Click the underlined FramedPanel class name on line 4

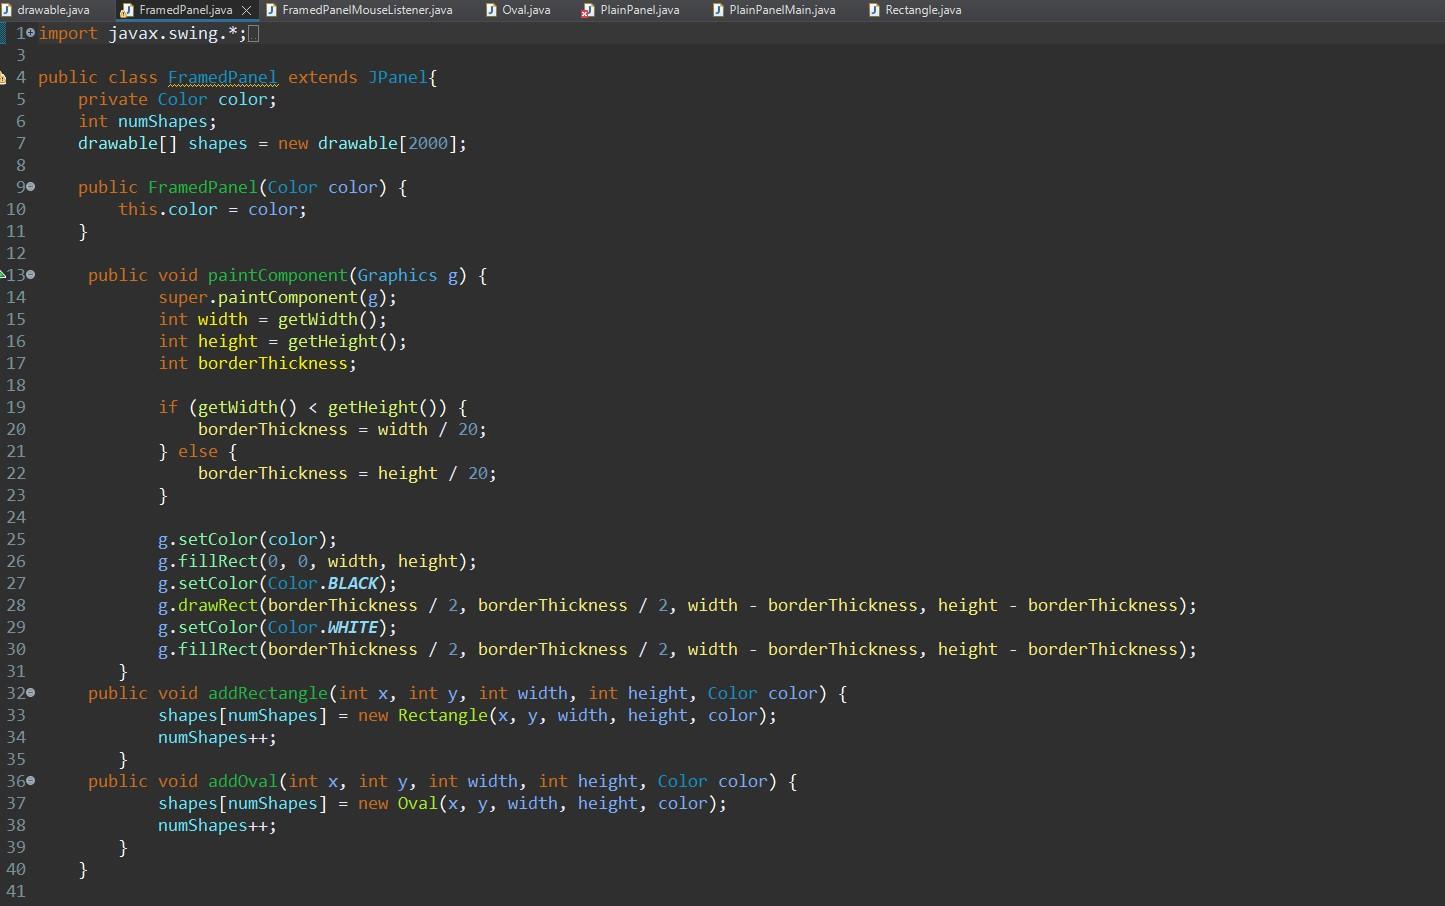click(x=222, y=77)
